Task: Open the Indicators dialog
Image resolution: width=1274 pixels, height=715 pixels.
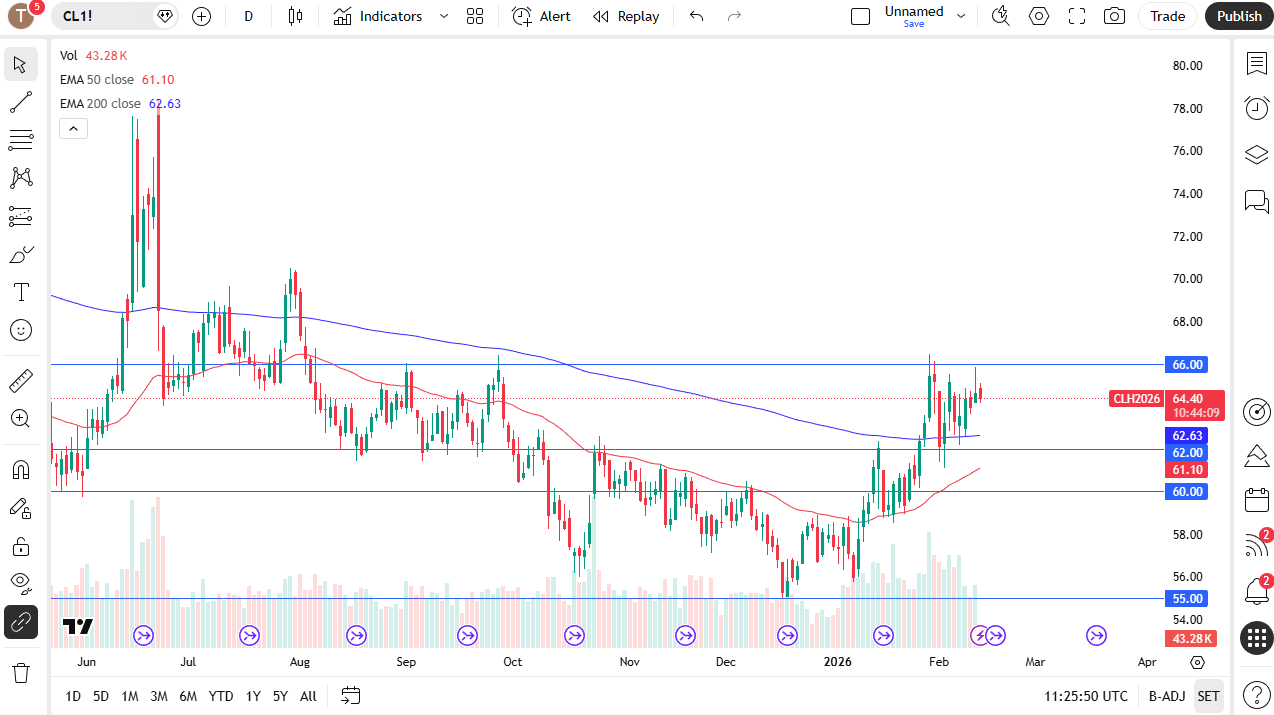Action: 378,16
